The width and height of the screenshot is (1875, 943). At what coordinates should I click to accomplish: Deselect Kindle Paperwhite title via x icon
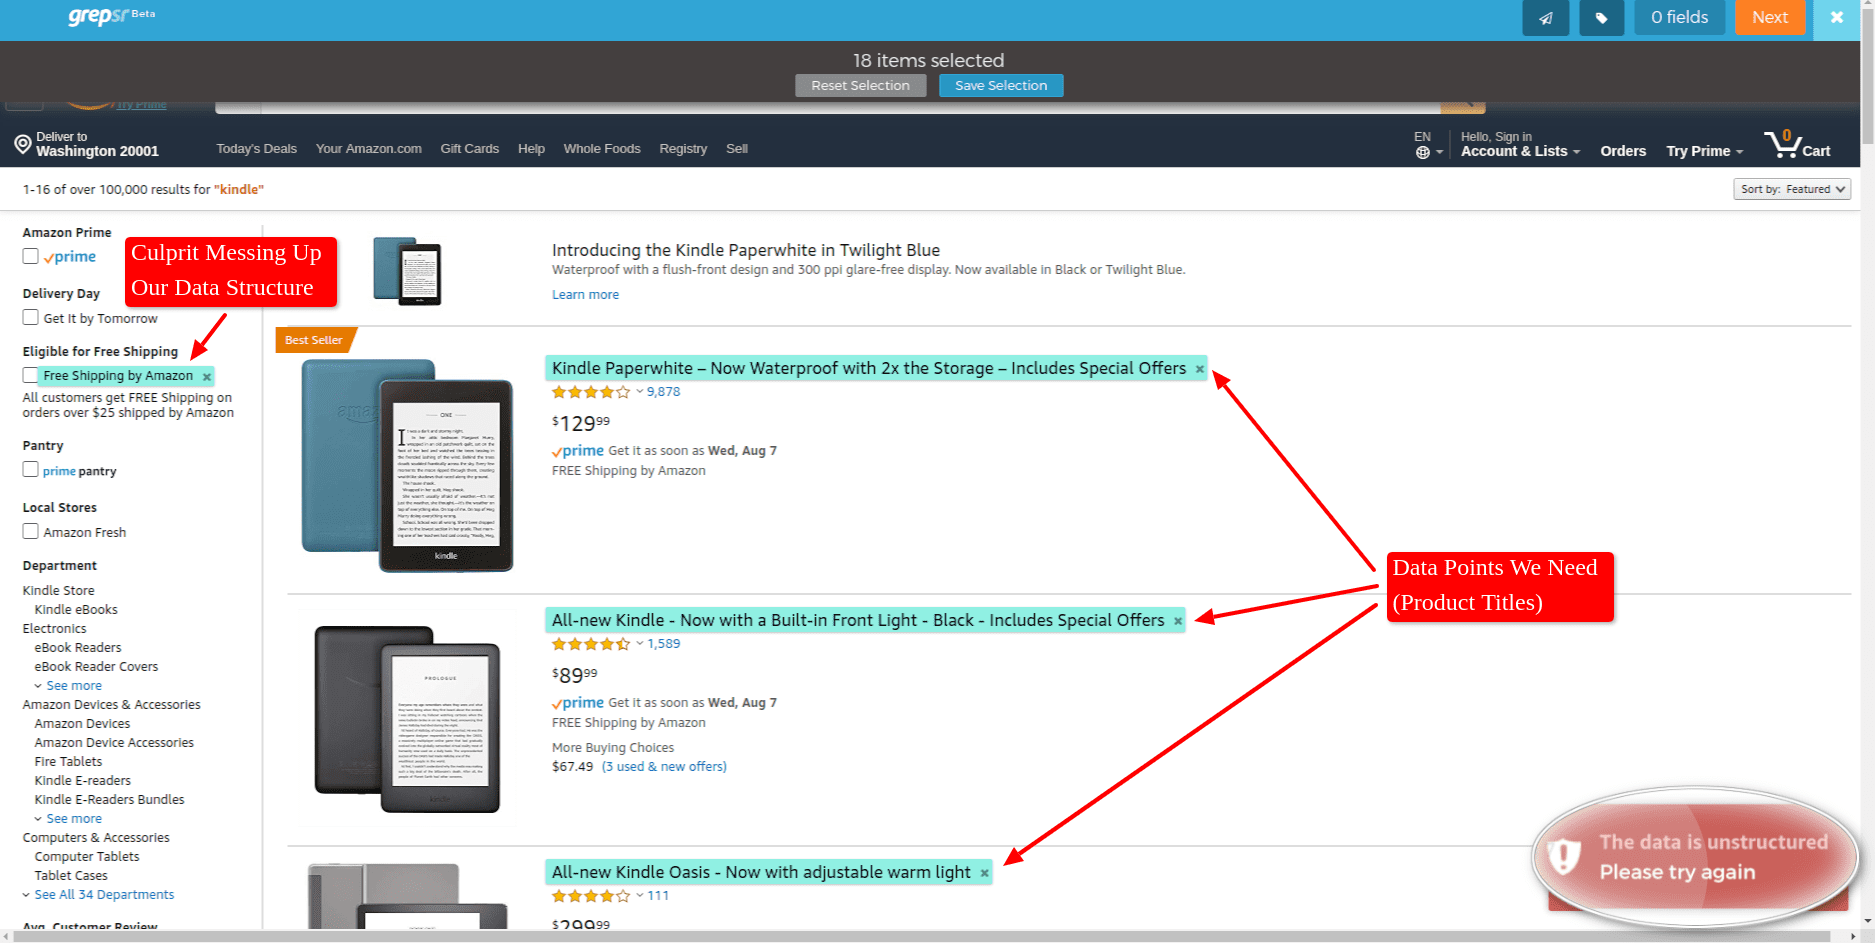pyautogui.click(x=1199, y=369)
